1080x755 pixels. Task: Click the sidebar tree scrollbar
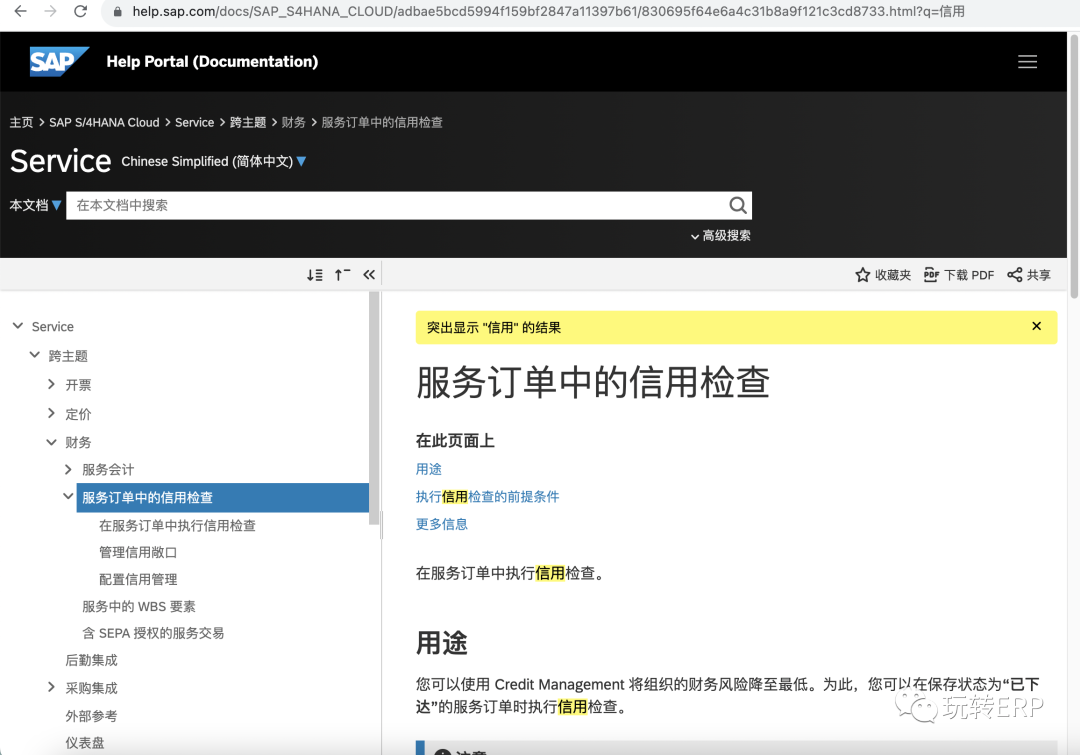[x=374, y=408]
